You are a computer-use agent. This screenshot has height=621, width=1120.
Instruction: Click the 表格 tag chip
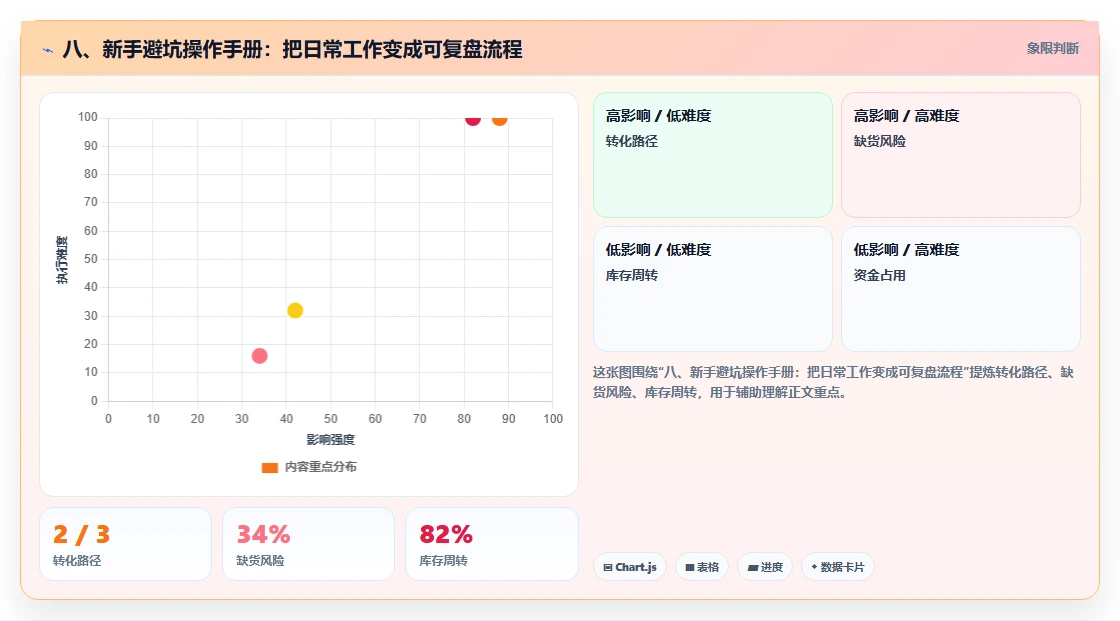pyautogui.click(x=702, y=567)
